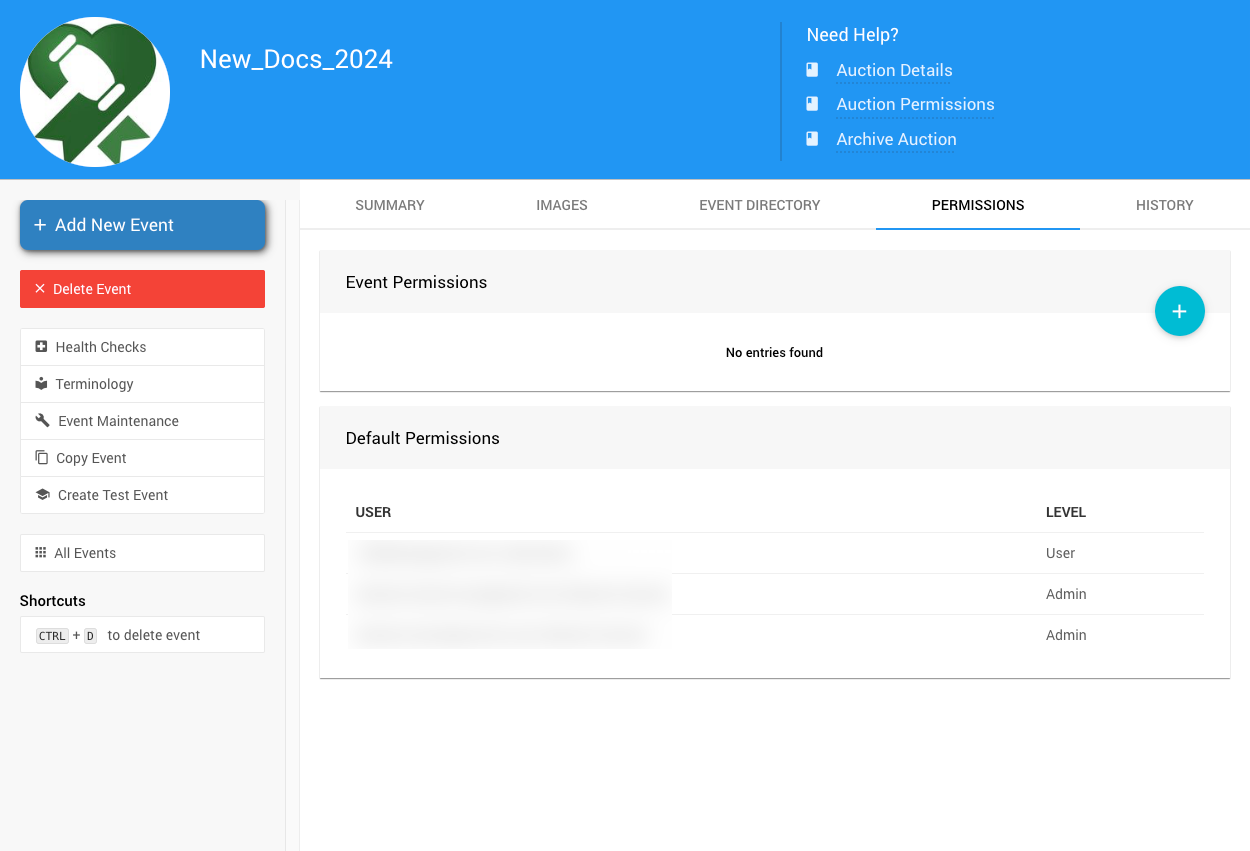The height and width of the screenshot is (851, 1250).
Task: Click the All Events grid icon
Action: [x=41, y=553]
